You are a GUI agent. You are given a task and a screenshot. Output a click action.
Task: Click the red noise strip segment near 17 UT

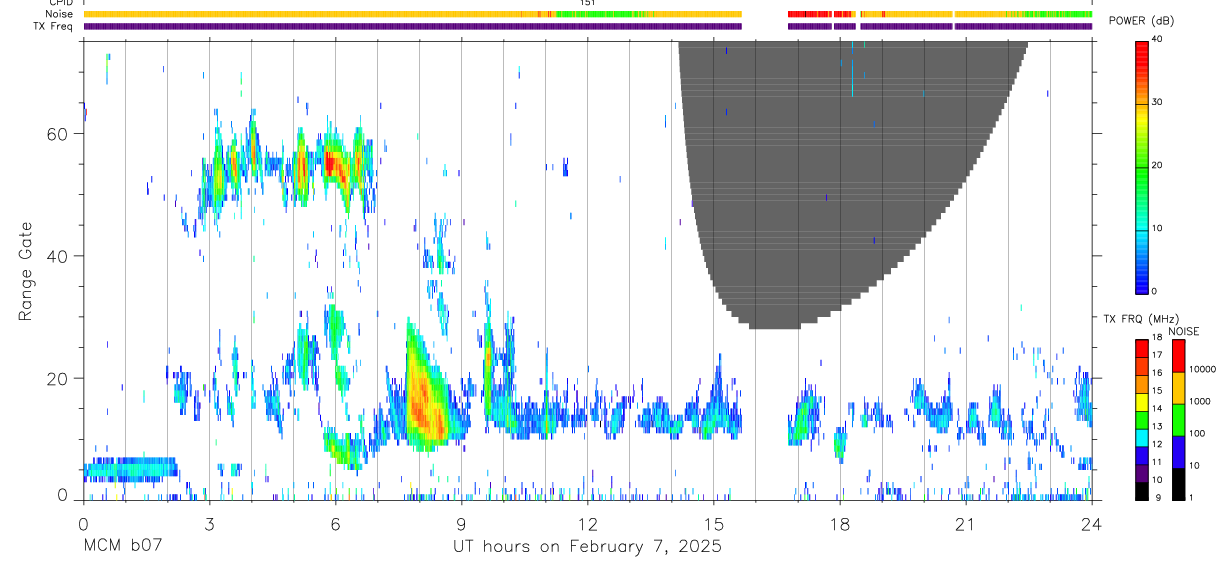[x=809, y=14]
